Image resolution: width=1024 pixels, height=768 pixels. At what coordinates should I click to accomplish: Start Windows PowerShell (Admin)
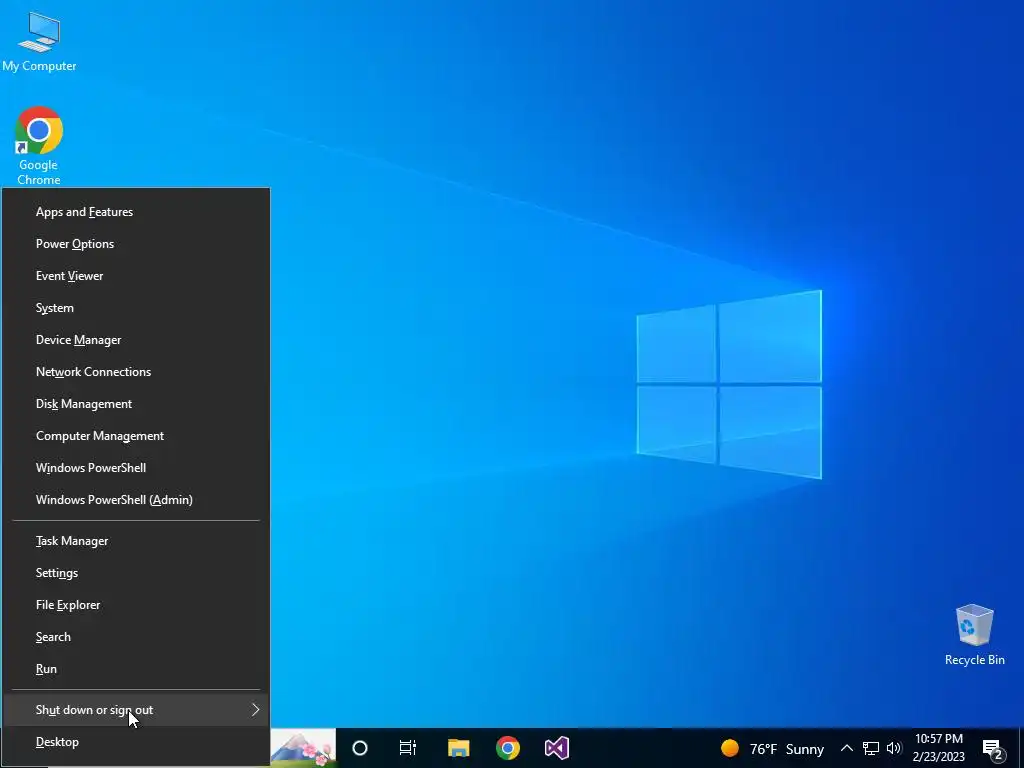pyautogui.click(x=136, y=500)
